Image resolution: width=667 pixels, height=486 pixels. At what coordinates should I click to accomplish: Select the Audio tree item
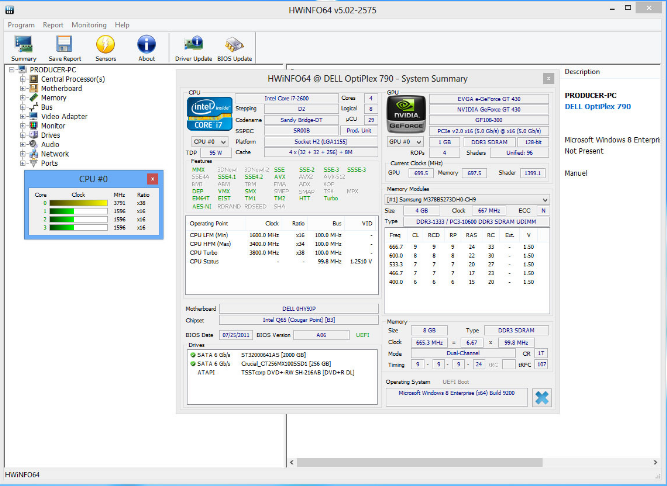50,145
